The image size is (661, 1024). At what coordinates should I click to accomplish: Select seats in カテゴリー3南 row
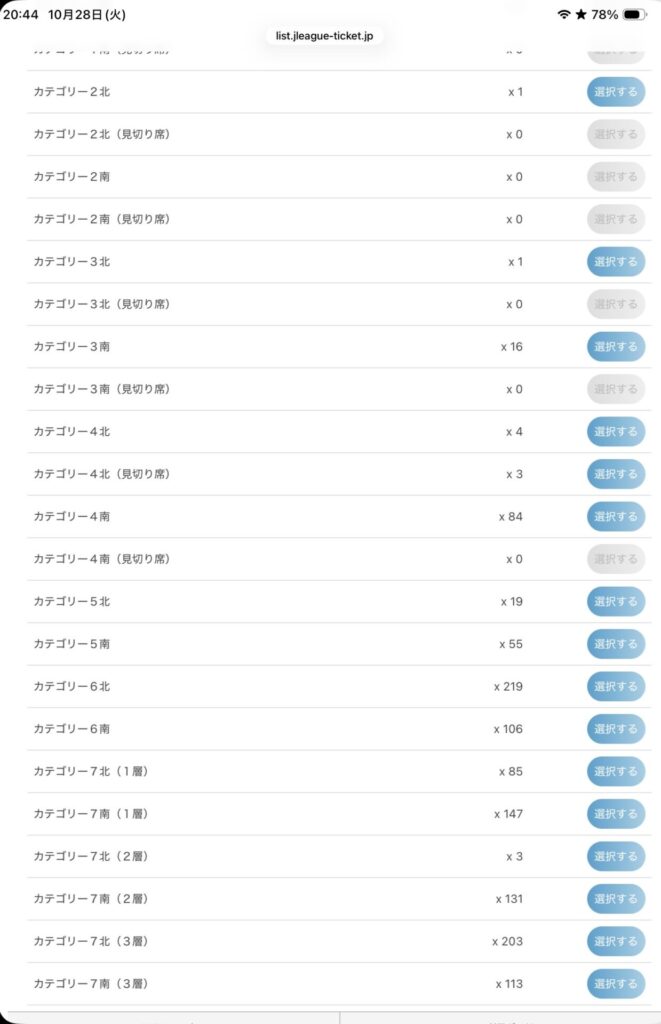point(615,347)
